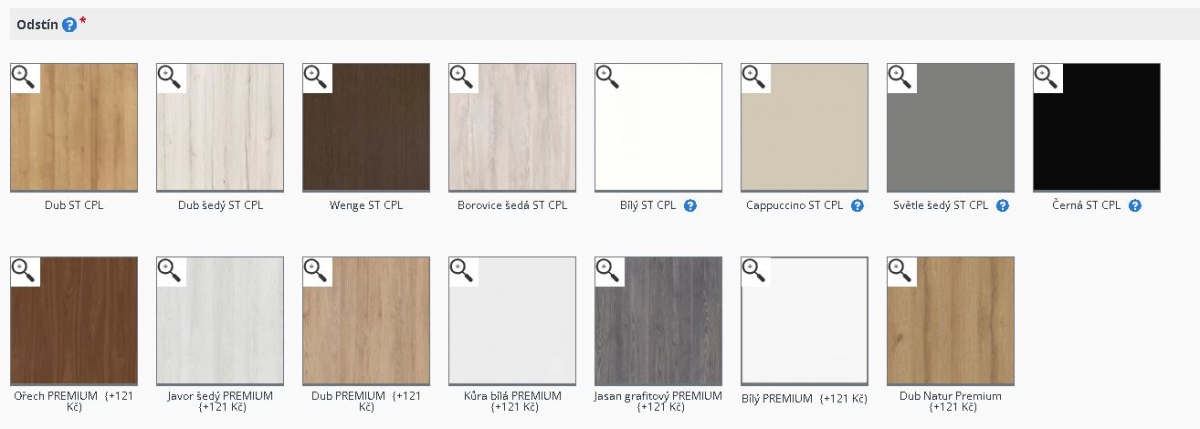Pick the Cappuccino ST CPL color
This screenshot has width=1200, height=429.
[x=804, y=128]
